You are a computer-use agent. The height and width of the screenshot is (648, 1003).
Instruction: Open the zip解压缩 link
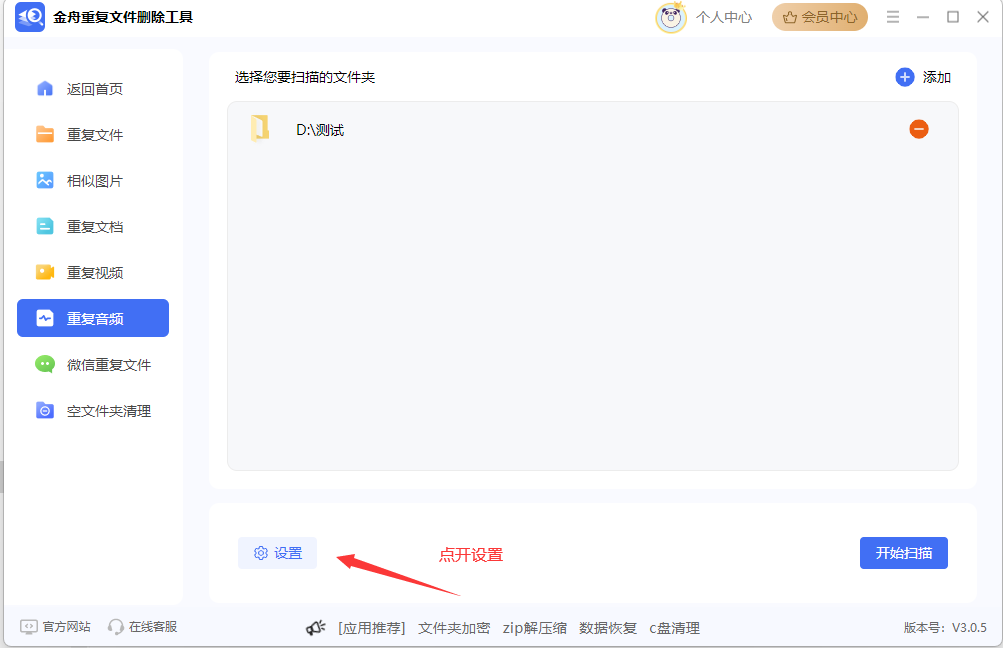(x=535, y=628)
